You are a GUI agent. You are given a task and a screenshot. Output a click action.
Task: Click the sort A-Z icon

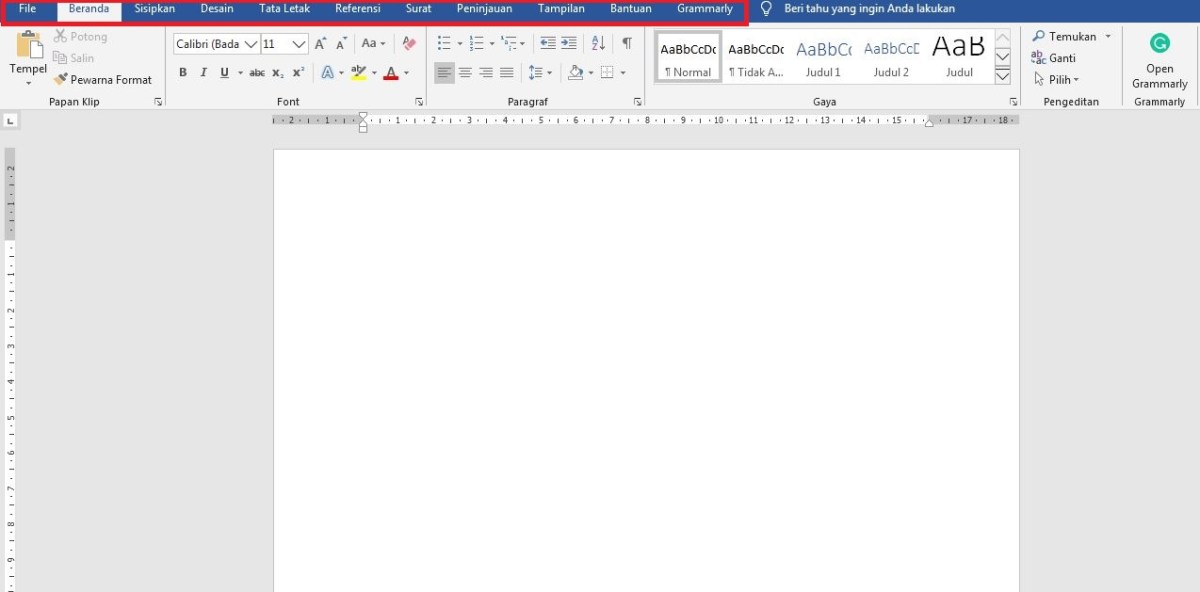coord(598,44)
